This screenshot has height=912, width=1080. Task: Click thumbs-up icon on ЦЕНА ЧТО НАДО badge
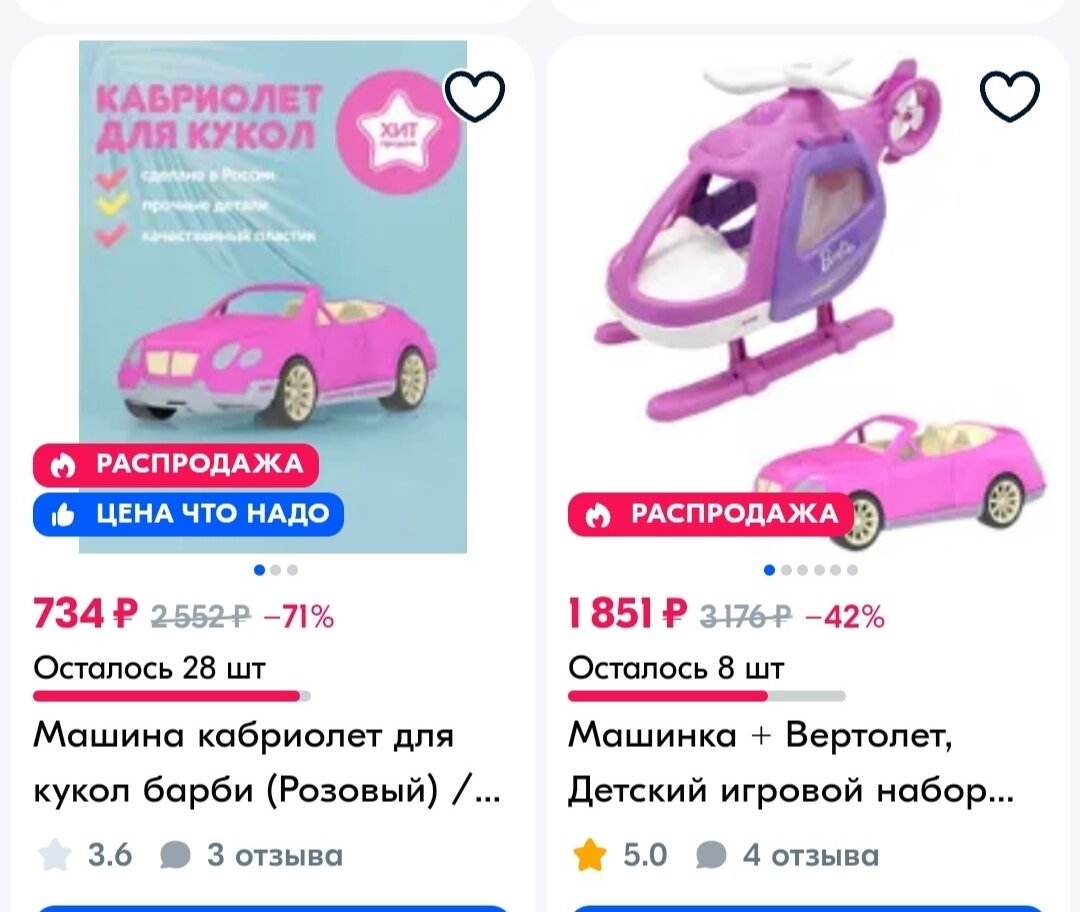point(64,514)
